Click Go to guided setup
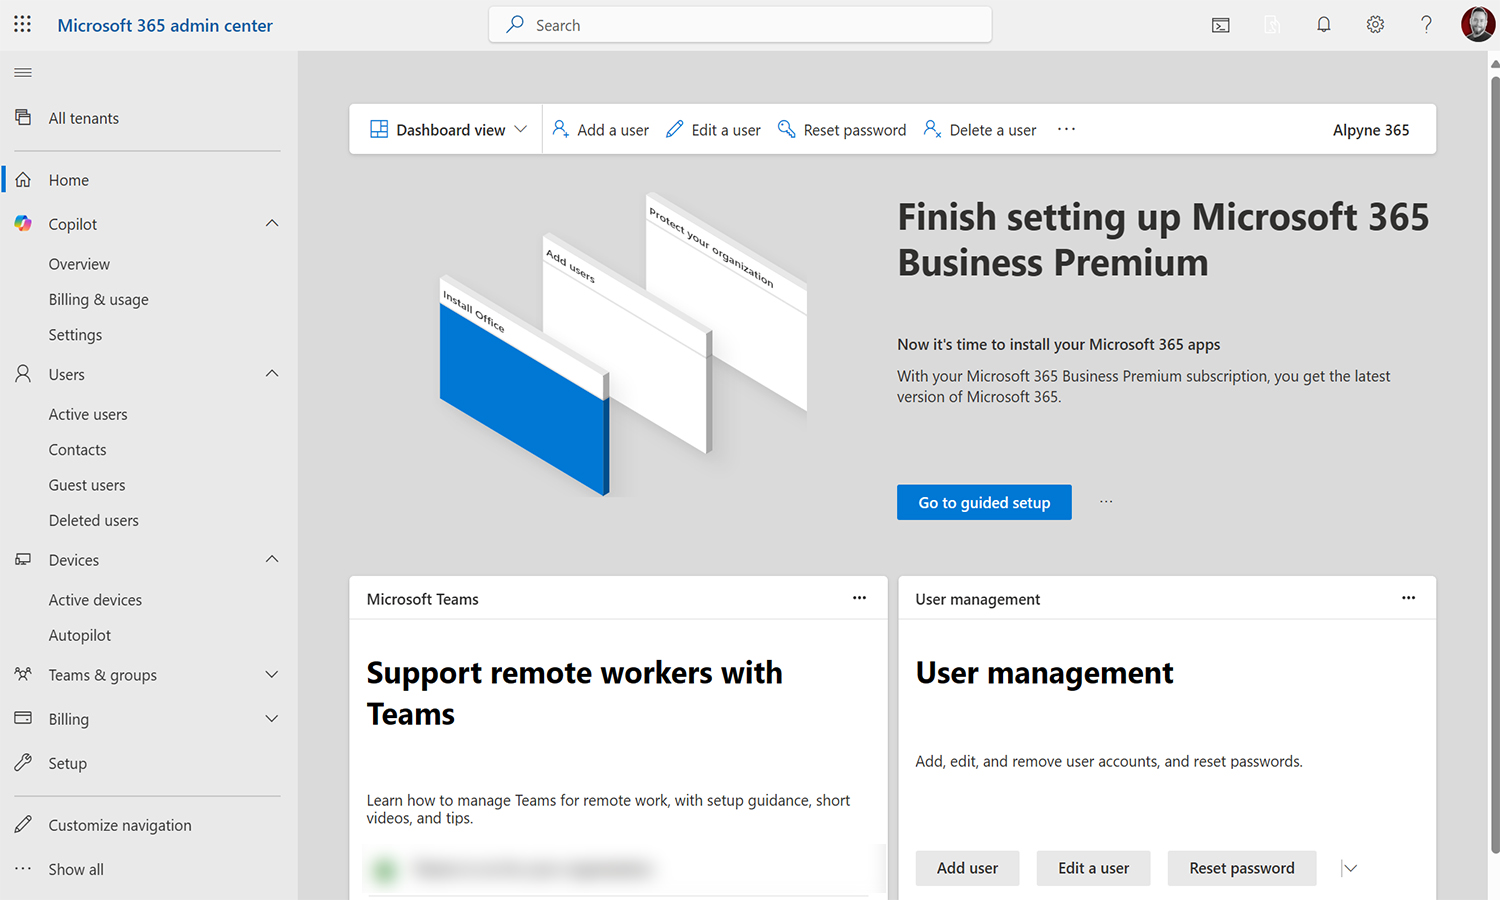Viewport: 1500px width, 900px height. click(x=984, y=502)
